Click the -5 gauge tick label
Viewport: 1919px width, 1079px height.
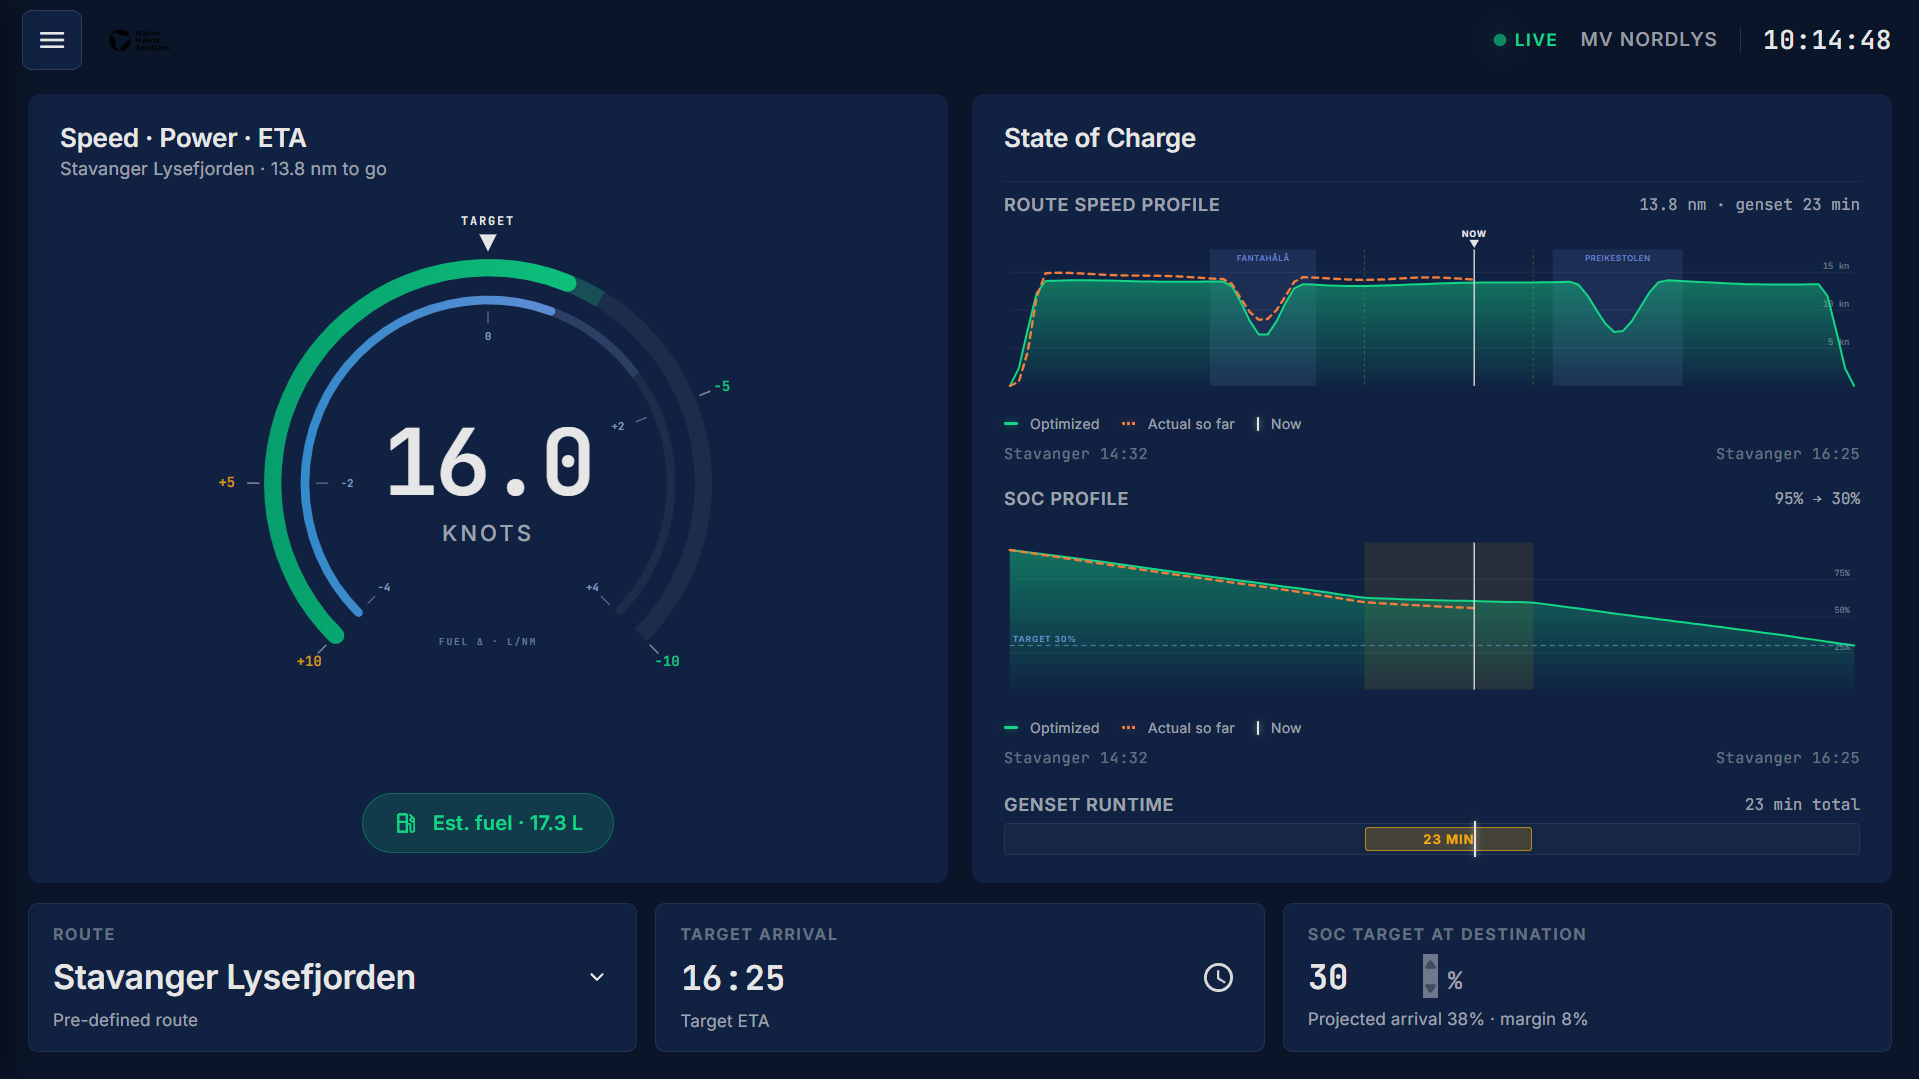pos(722,386)
